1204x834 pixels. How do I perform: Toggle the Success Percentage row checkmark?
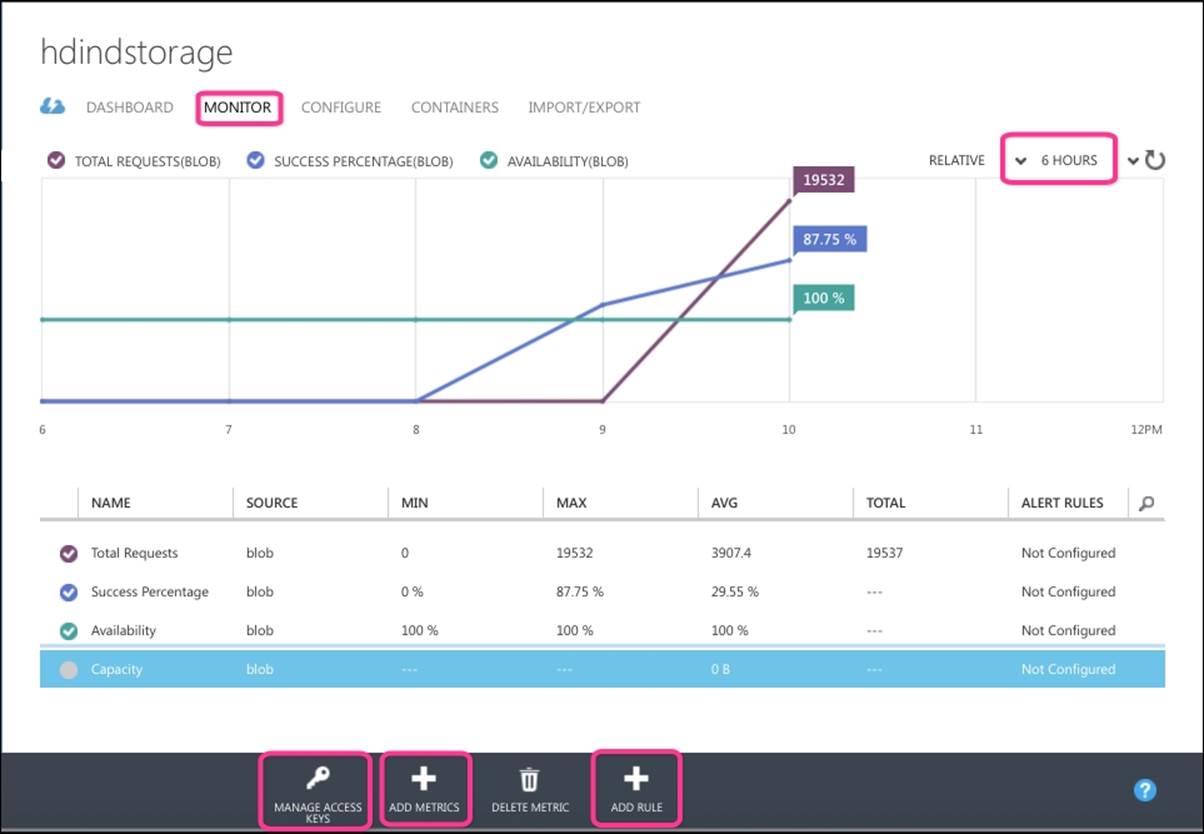coord(69,592)
